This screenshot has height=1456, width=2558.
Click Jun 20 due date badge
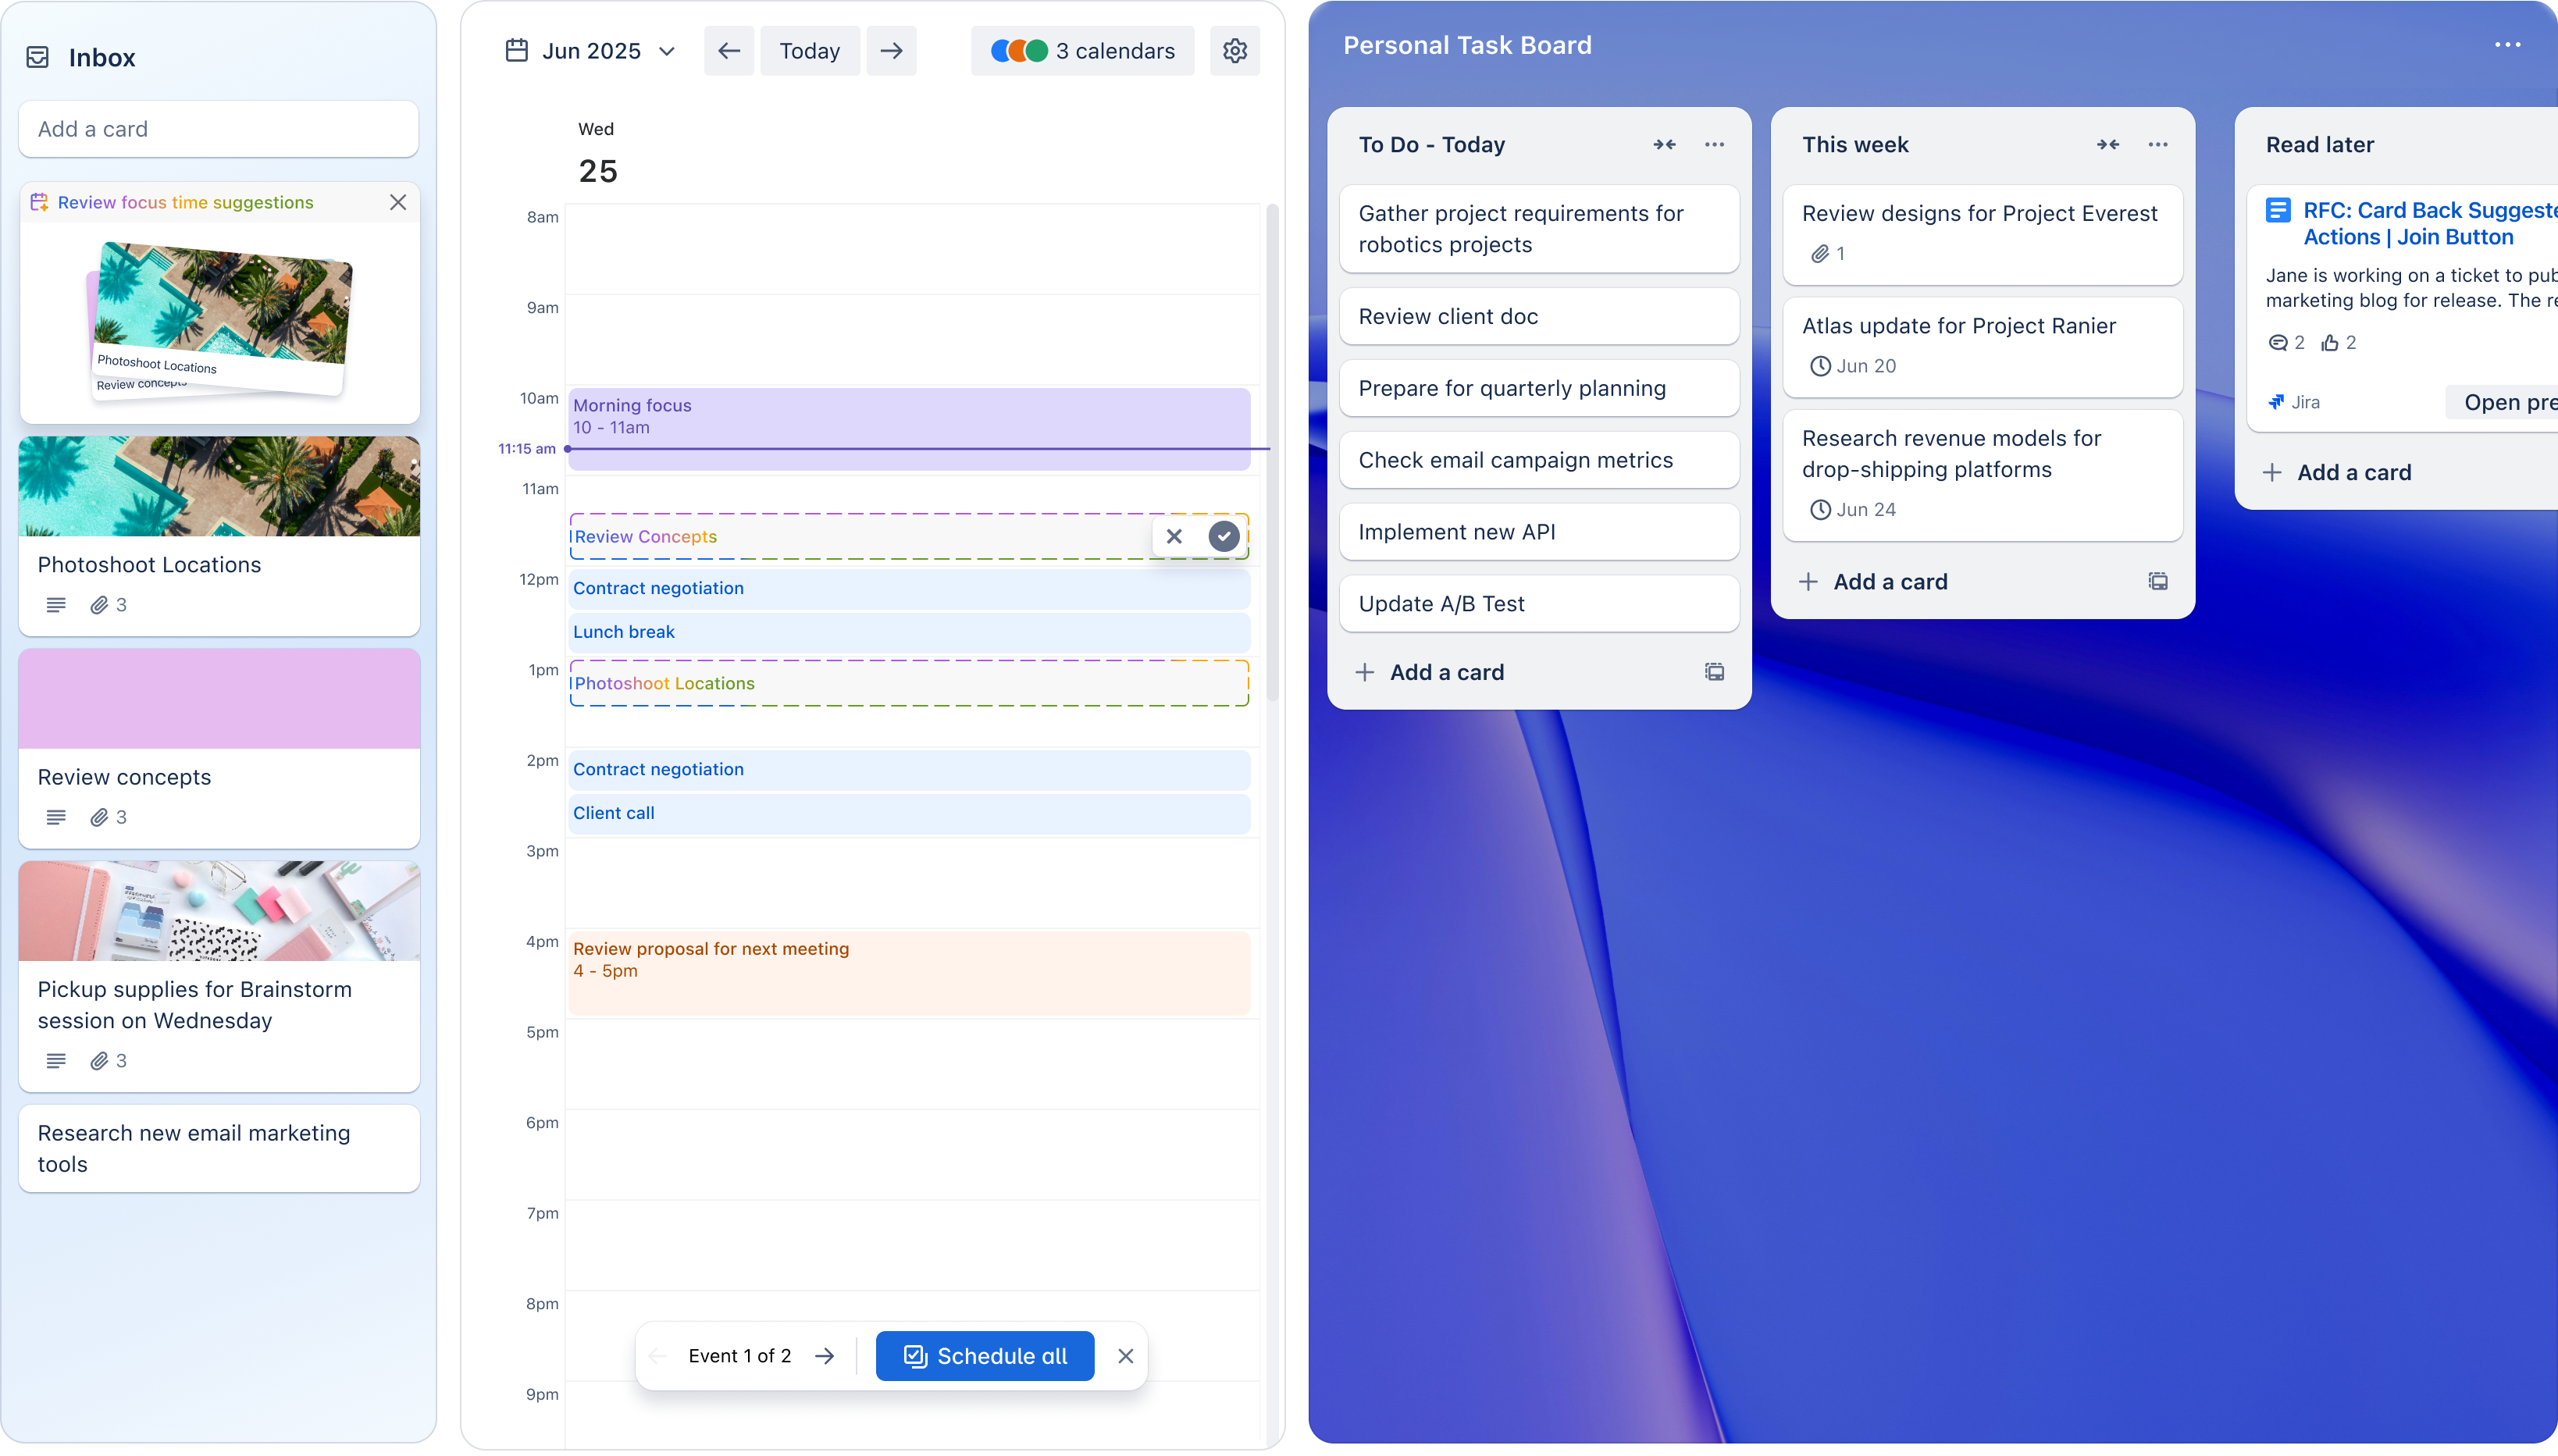tap(1853, 366)
